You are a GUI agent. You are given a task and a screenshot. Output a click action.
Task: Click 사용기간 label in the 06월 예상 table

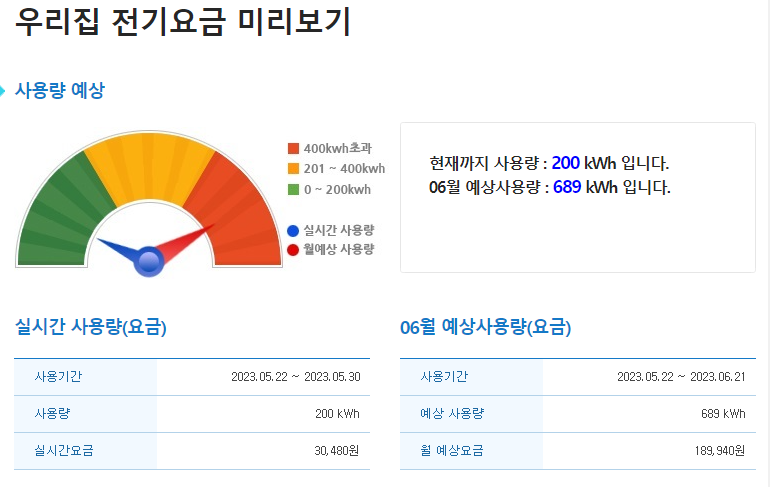(x=444, y=377)
